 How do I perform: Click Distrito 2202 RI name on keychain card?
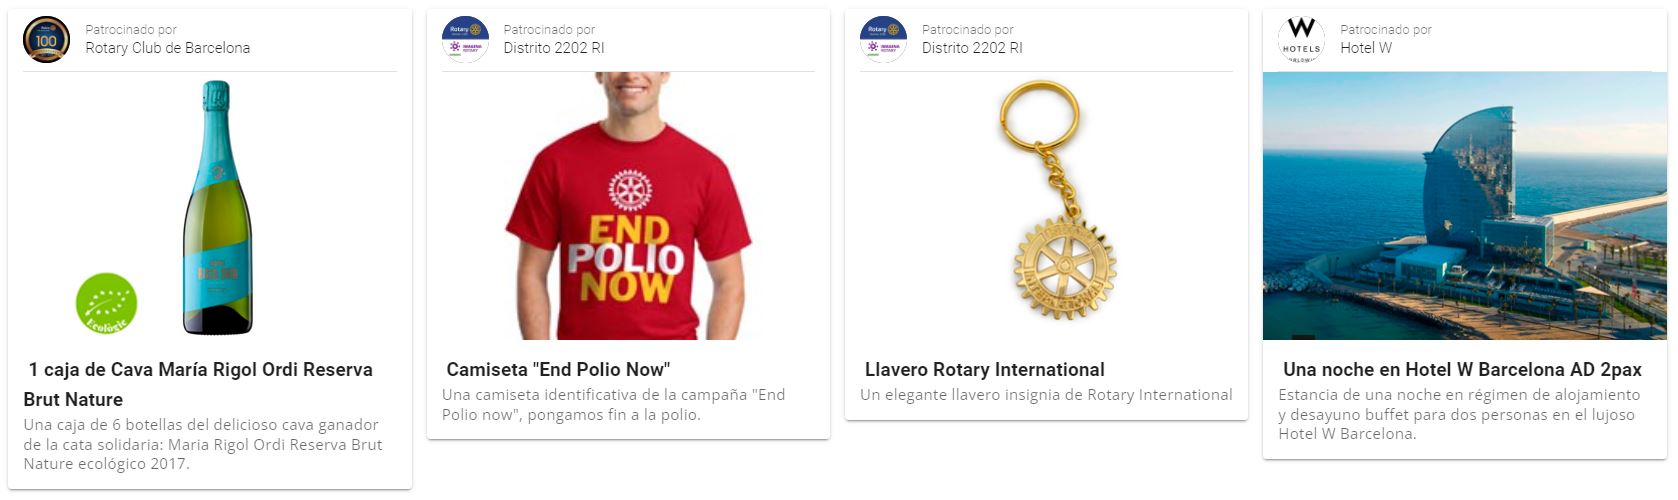coord(972,48)
